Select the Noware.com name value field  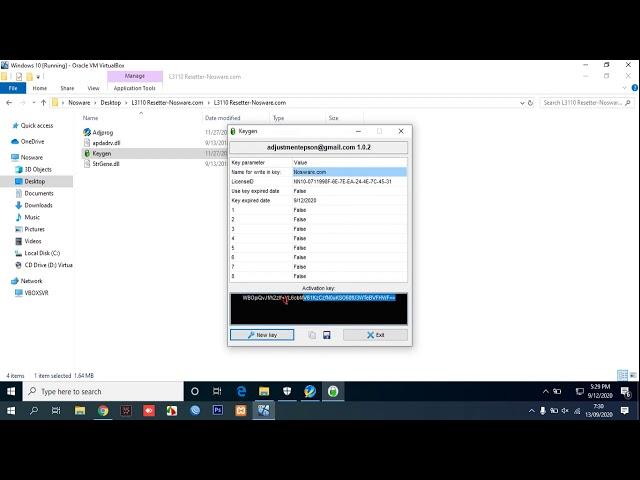point(349,172)
